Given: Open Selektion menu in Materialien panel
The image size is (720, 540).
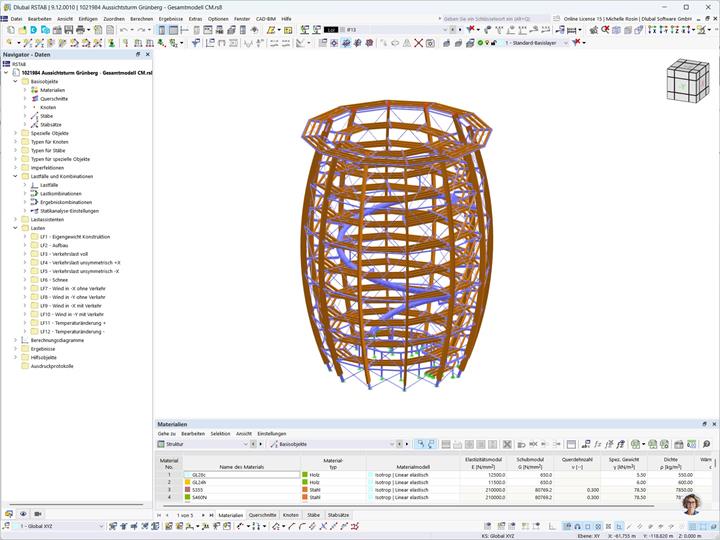Looking at the screenshot, I should (220, 433).
